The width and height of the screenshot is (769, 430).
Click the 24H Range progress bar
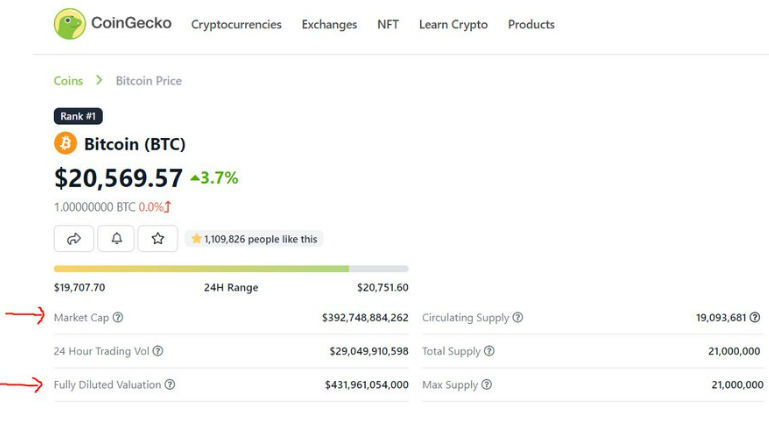pyautogui.click(x=231, y=269)
